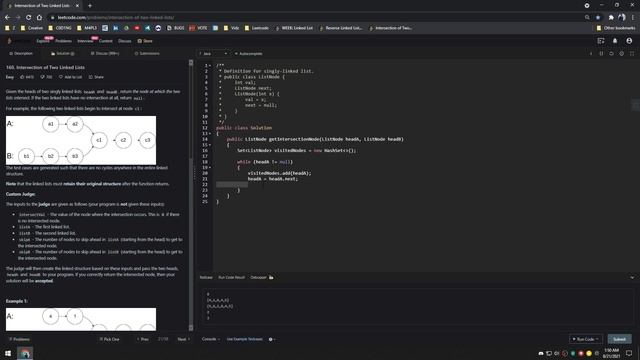Viewport: 640px width, 360px height.
Task: Open the VOTE bookmark
Action: (x=198, y=28)
